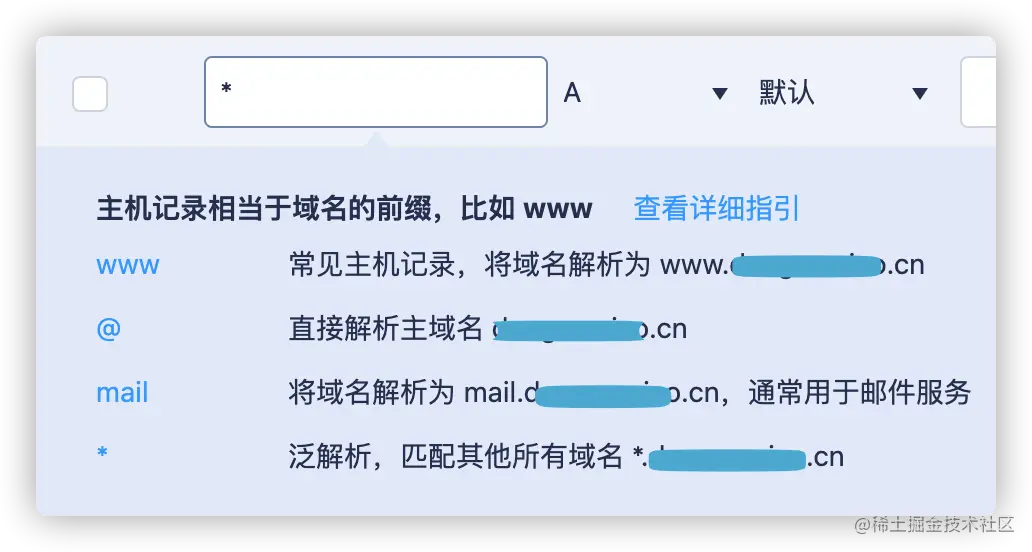The width and height of the screenshot is (1032, 552).
Task: Open the line type dropdown showing 默认
Action: 844,93
